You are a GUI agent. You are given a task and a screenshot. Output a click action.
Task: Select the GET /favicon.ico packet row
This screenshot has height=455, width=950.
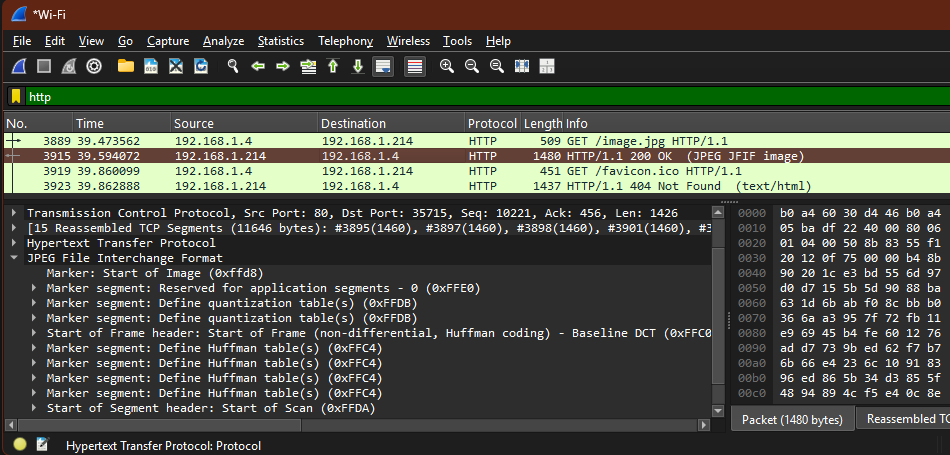pos(400,171)
